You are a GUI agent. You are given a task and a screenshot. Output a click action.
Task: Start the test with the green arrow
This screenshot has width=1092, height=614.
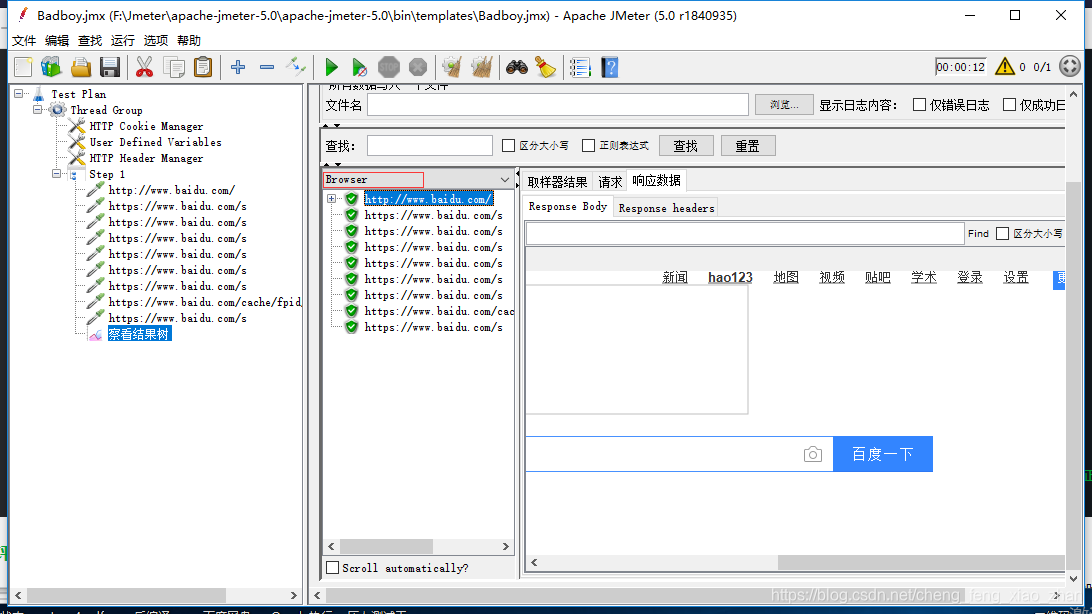(x=332, y=68)
